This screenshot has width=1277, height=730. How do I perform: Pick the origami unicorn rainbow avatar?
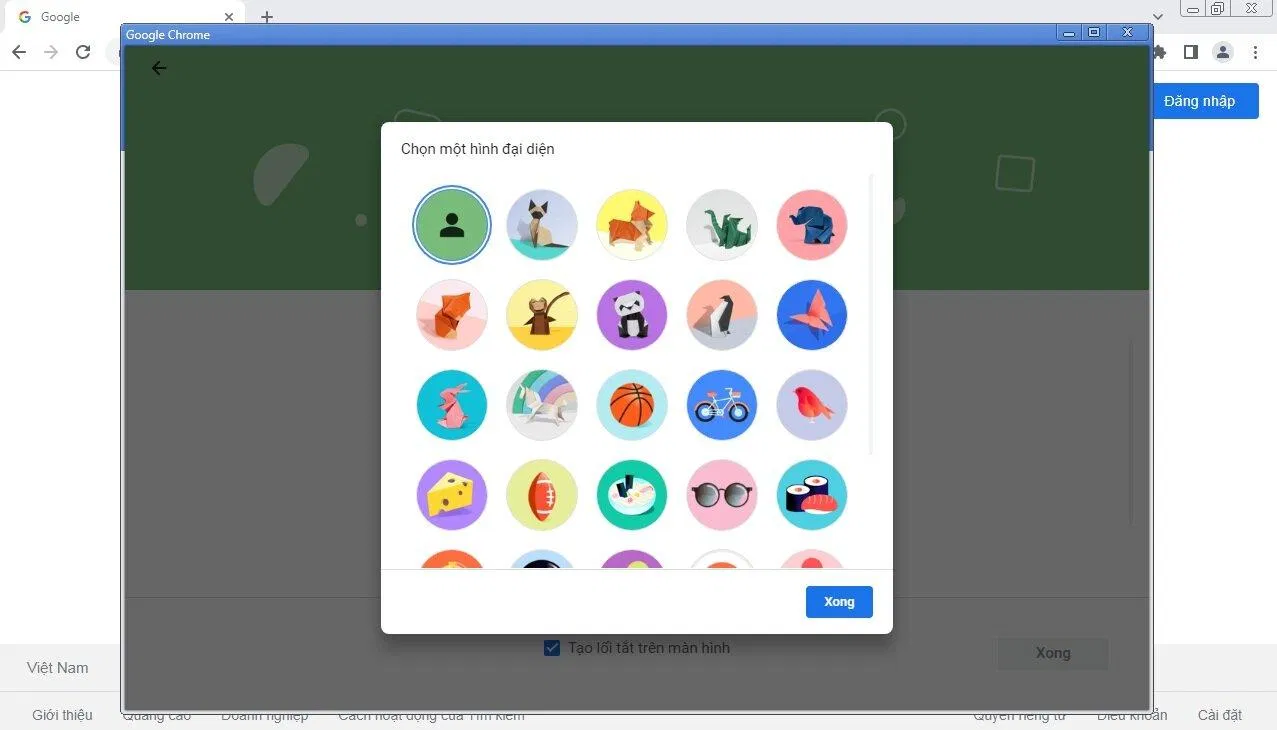[x=542, y=405]
